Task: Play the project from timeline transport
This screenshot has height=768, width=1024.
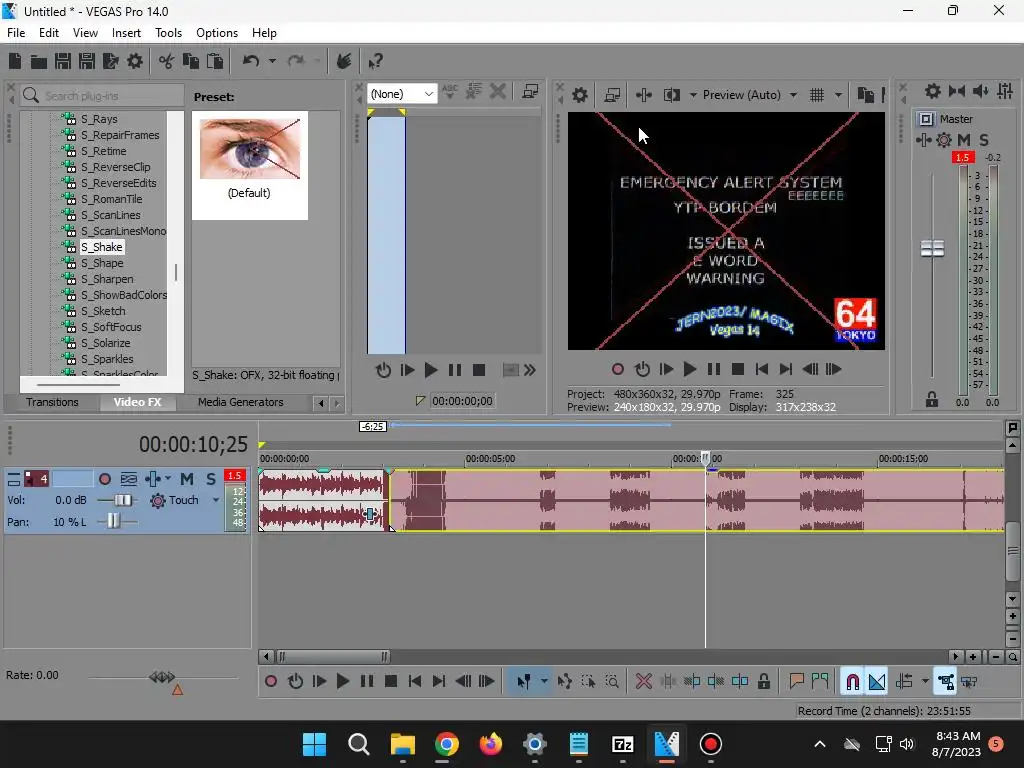Action: click(342, 682)
